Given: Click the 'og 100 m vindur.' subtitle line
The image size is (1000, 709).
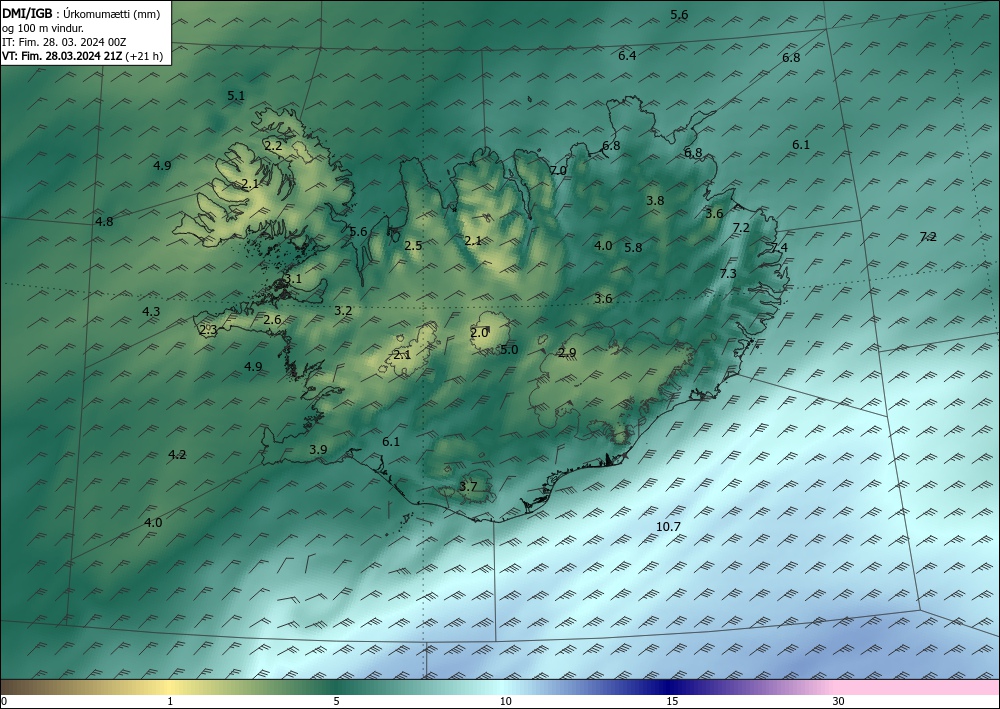Looking at the screenshot, I should 43,28.
